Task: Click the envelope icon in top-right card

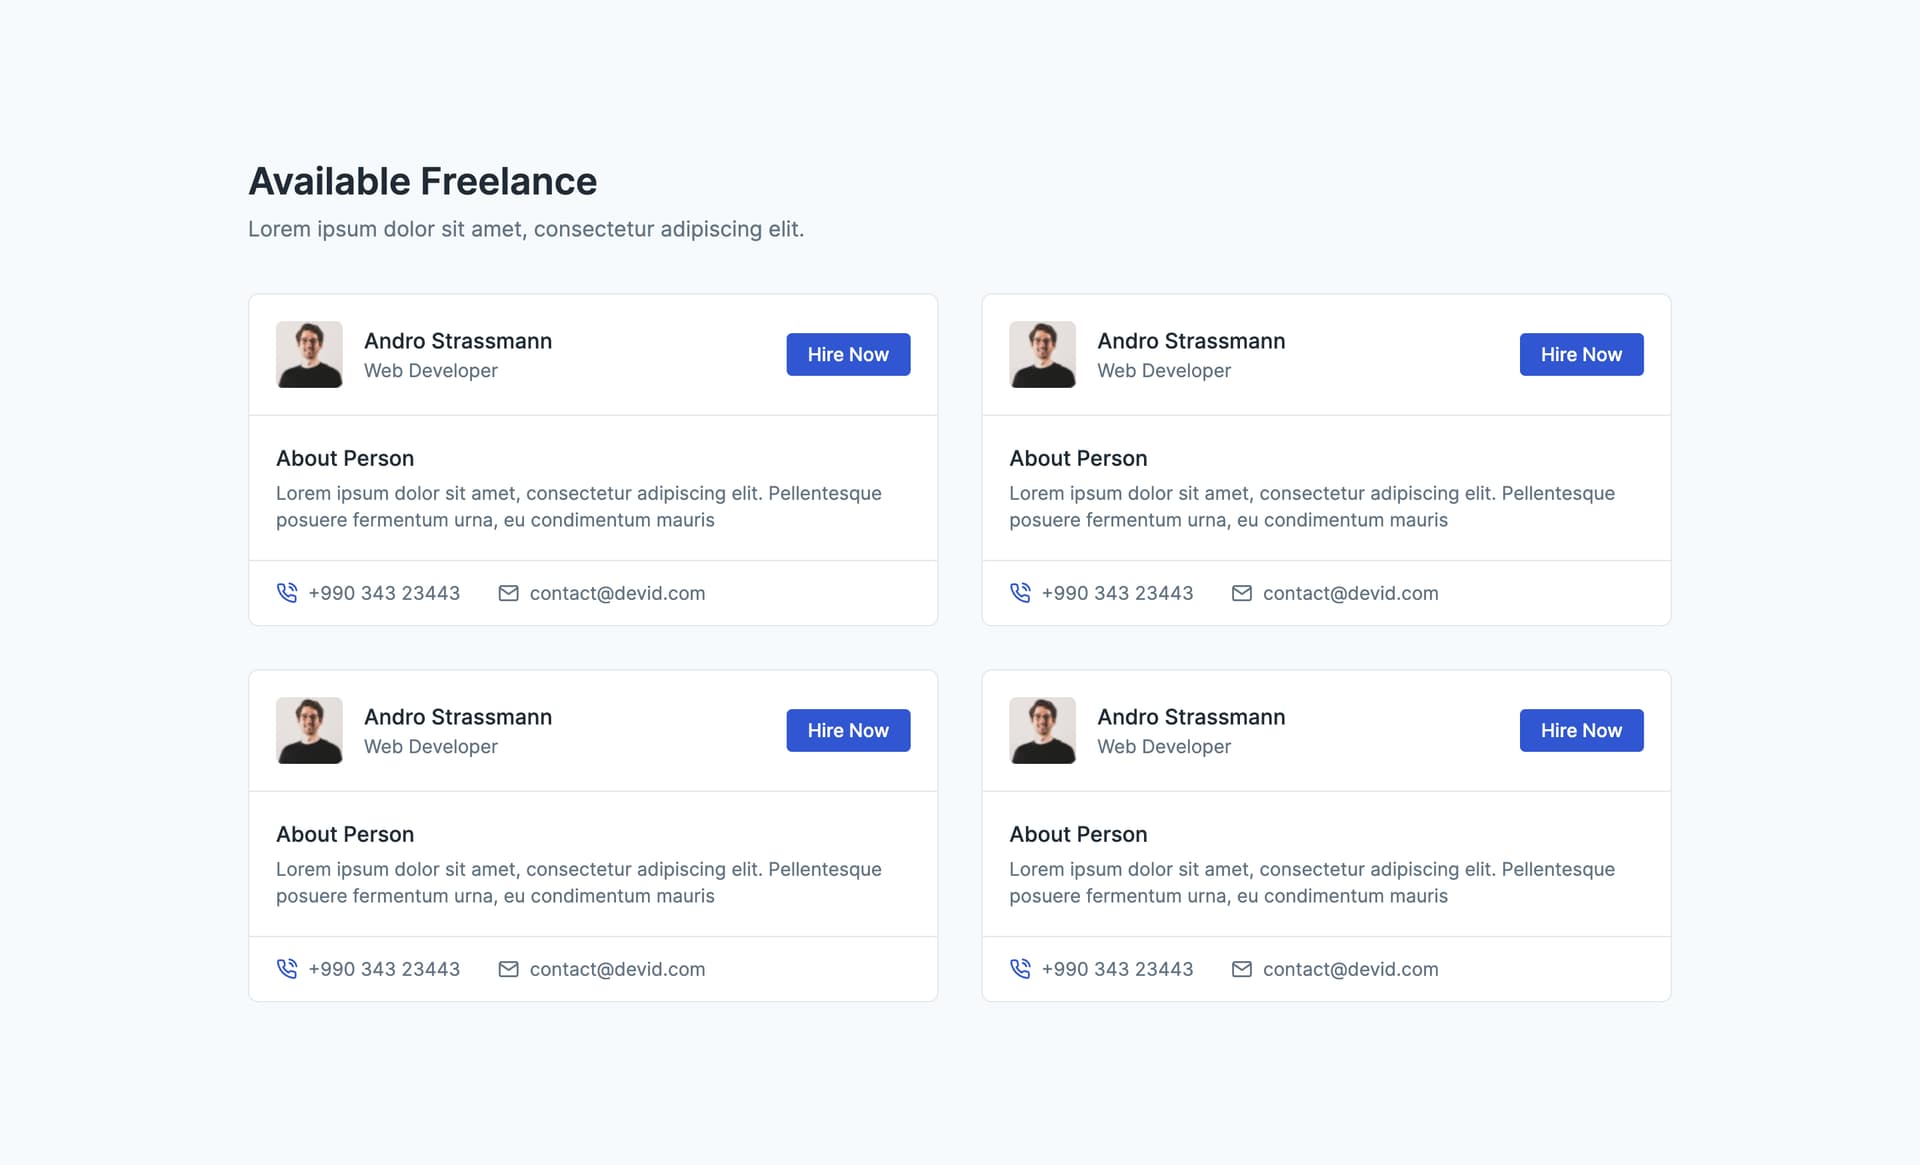Action: pyautogui.click(x=1241, y=593)
